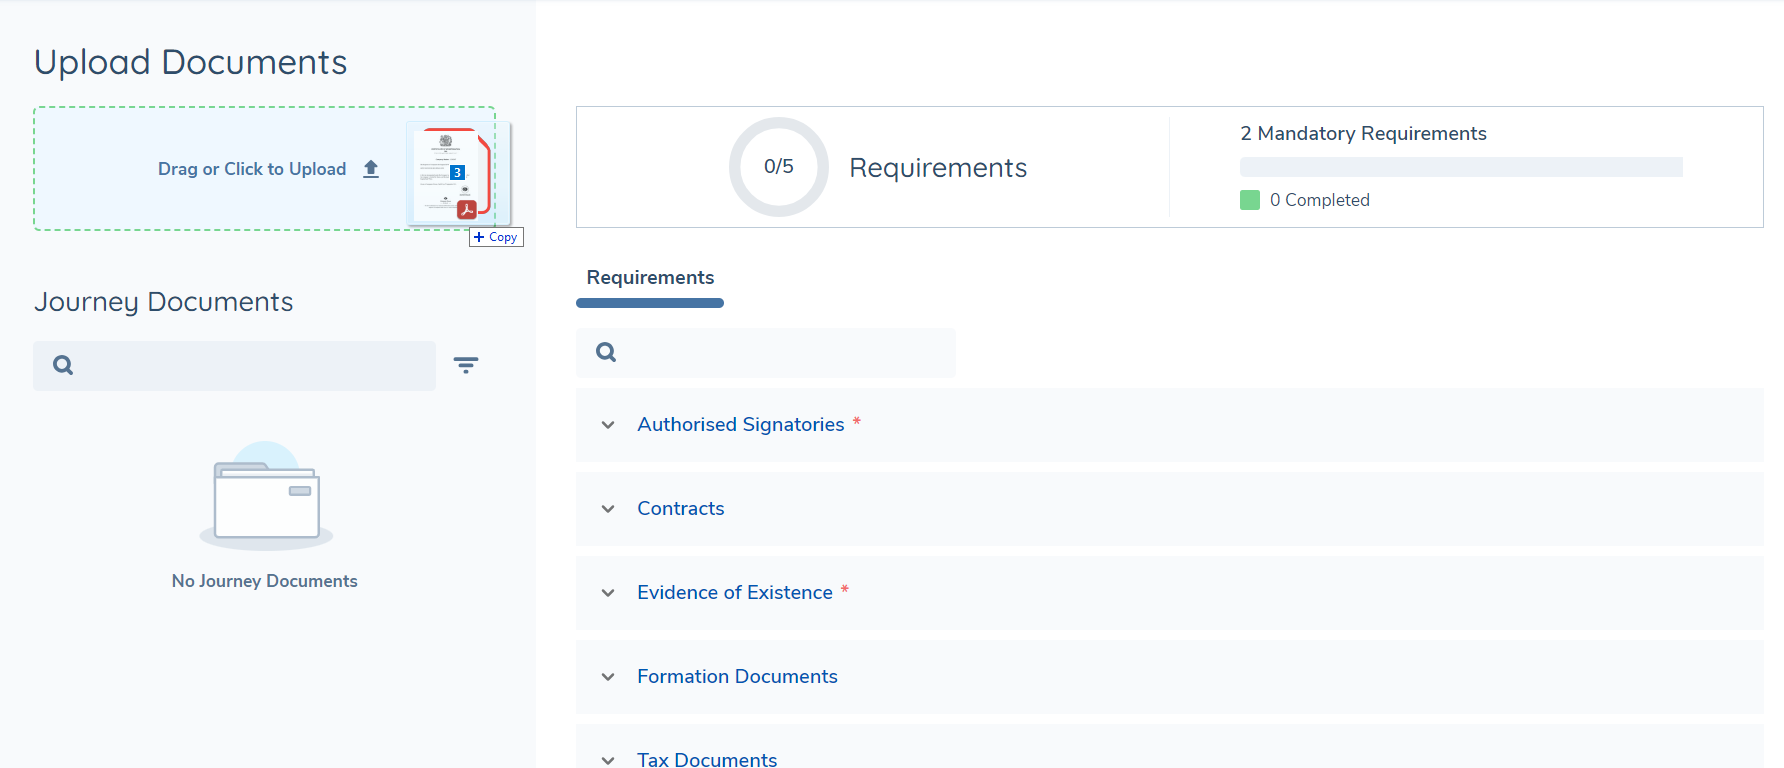The width and height of the screenshot is (1784, 768).
Task: Expand the Contracts section chevron
Action: pyautogui.click(x=608, y=509)
